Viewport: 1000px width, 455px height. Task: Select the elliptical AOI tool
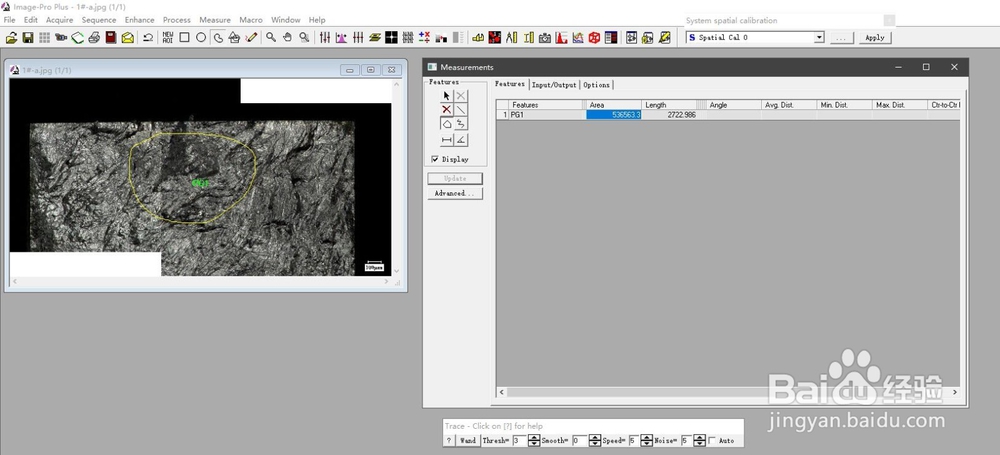(x=201, y=38)
